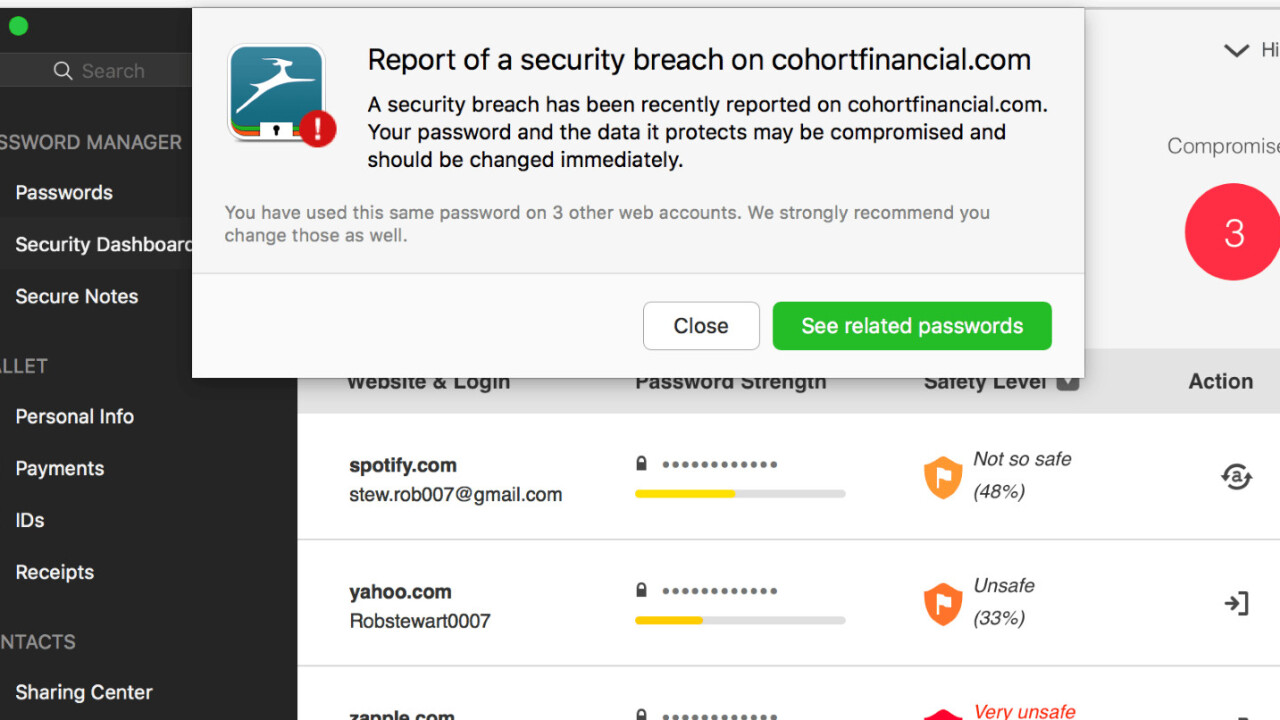Click the green window zoom button
This screenshot has height=720, width=1280.
tap(18, 26)
